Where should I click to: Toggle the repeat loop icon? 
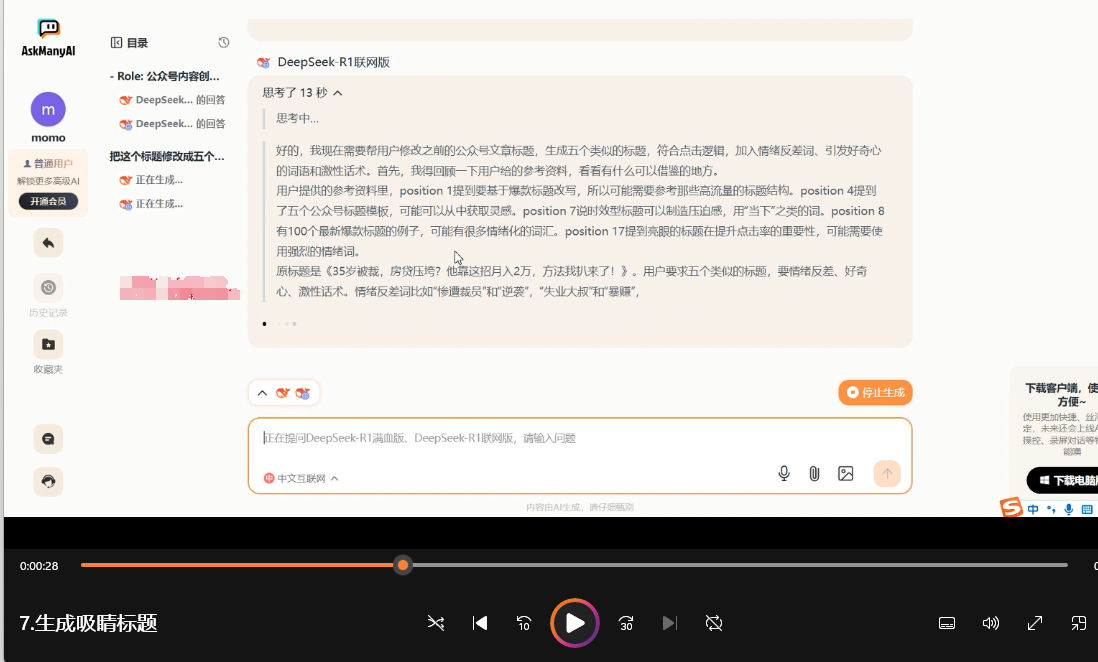[x=714, y=623]
